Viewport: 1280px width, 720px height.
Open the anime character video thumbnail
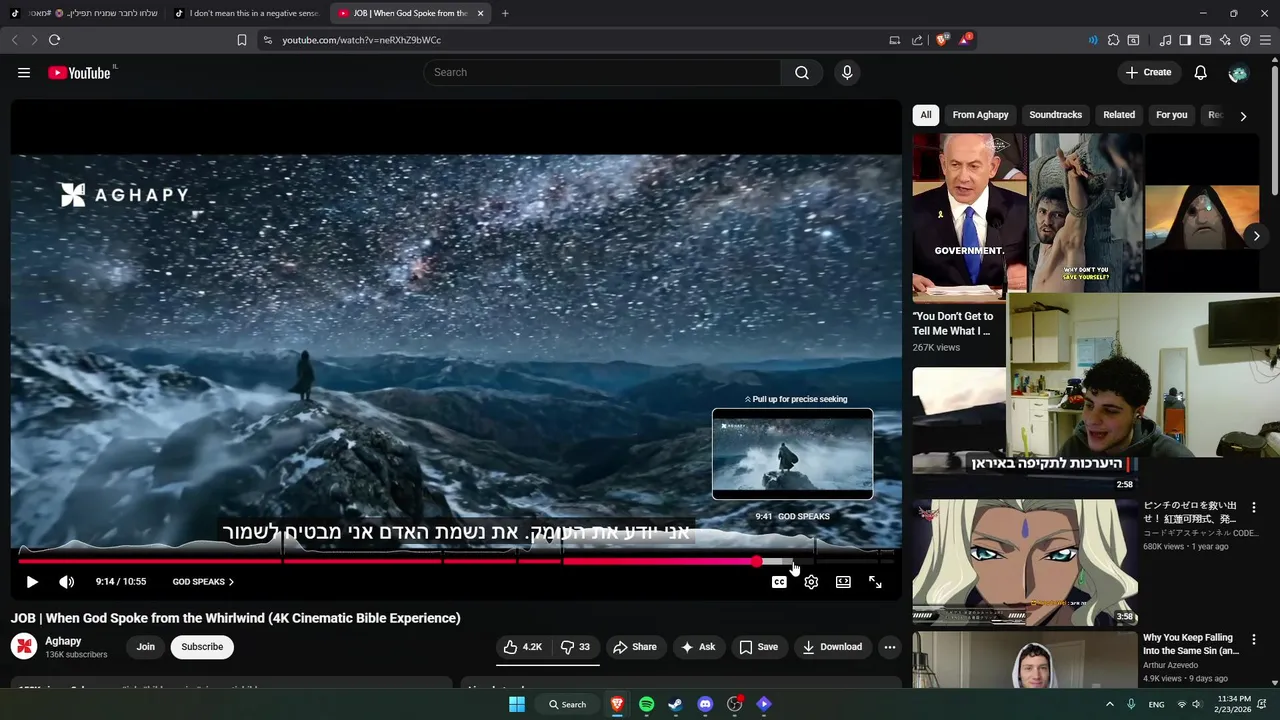click(x=1024, y=563)
